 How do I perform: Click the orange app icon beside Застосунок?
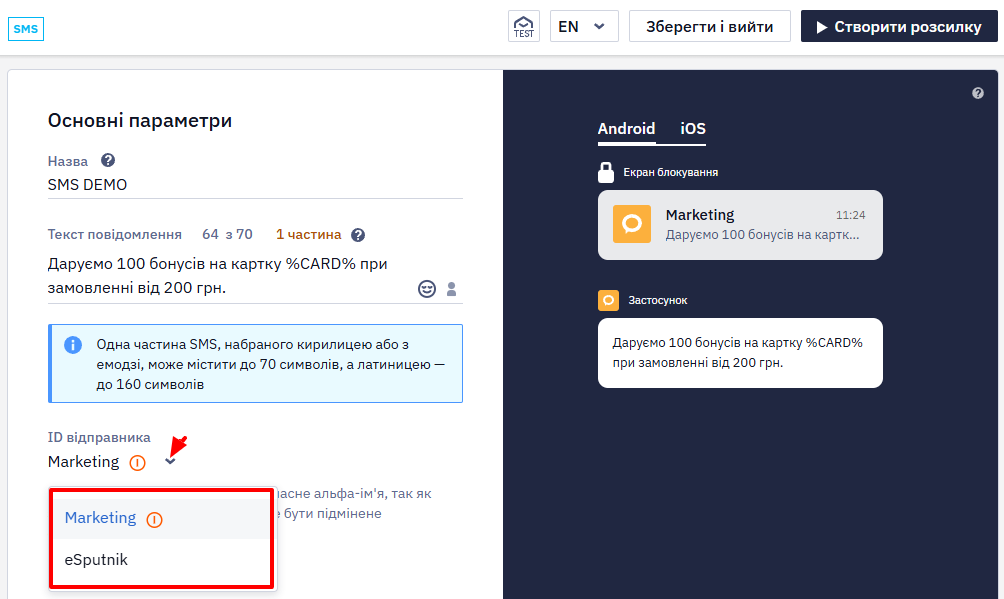(608, 300)
